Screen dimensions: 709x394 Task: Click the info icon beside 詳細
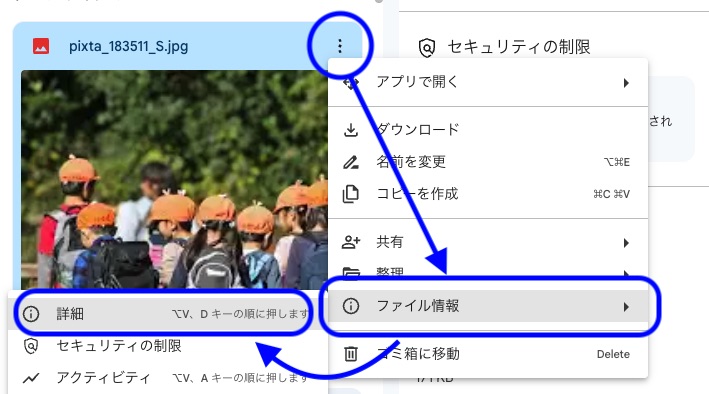click(x=31, y=314)
